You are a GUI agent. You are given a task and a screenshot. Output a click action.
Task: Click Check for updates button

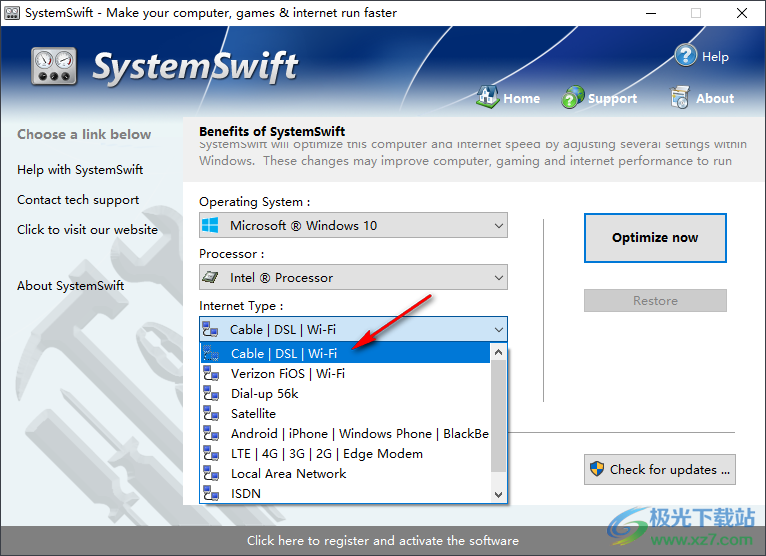click(x=660, y=470)
